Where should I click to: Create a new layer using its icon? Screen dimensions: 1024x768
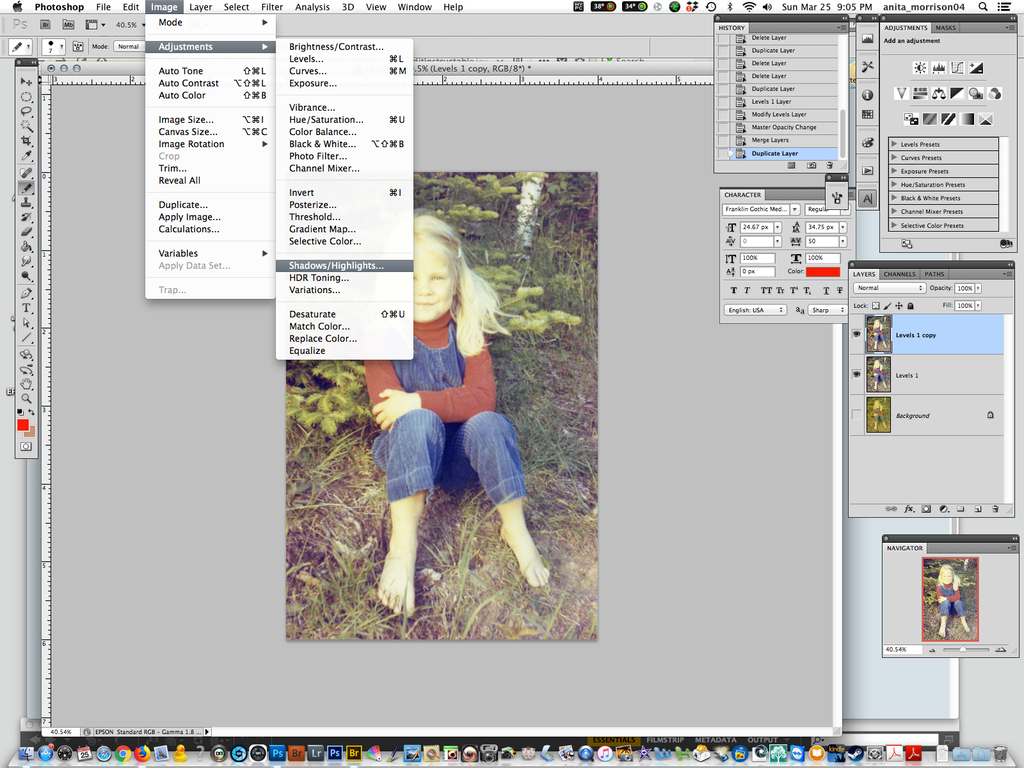(979, 508)
